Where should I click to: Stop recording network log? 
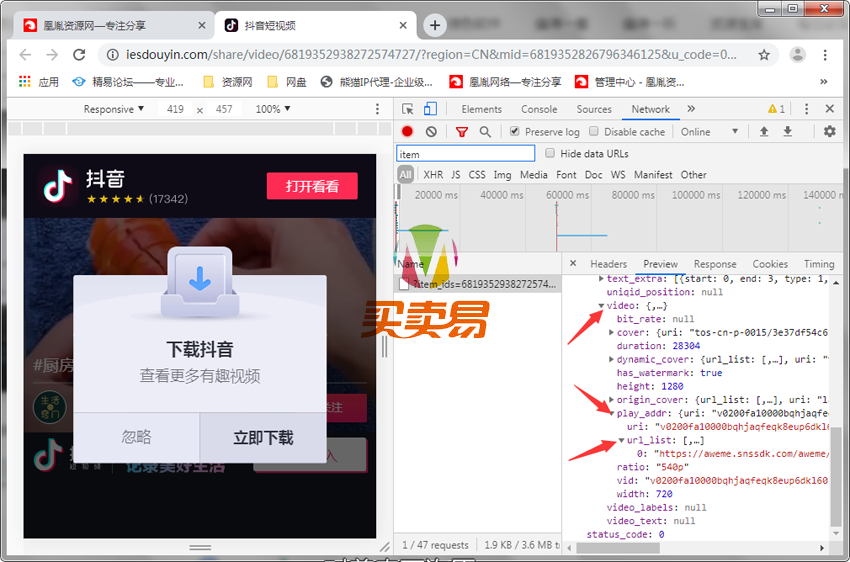point(407,131)
